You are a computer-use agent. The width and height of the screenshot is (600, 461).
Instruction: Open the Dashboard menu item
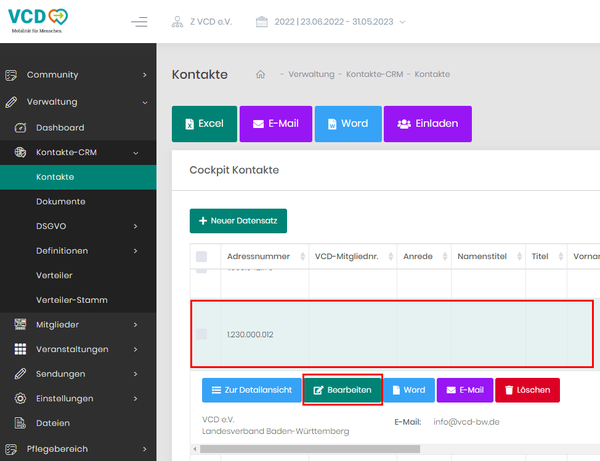[78, 128]
